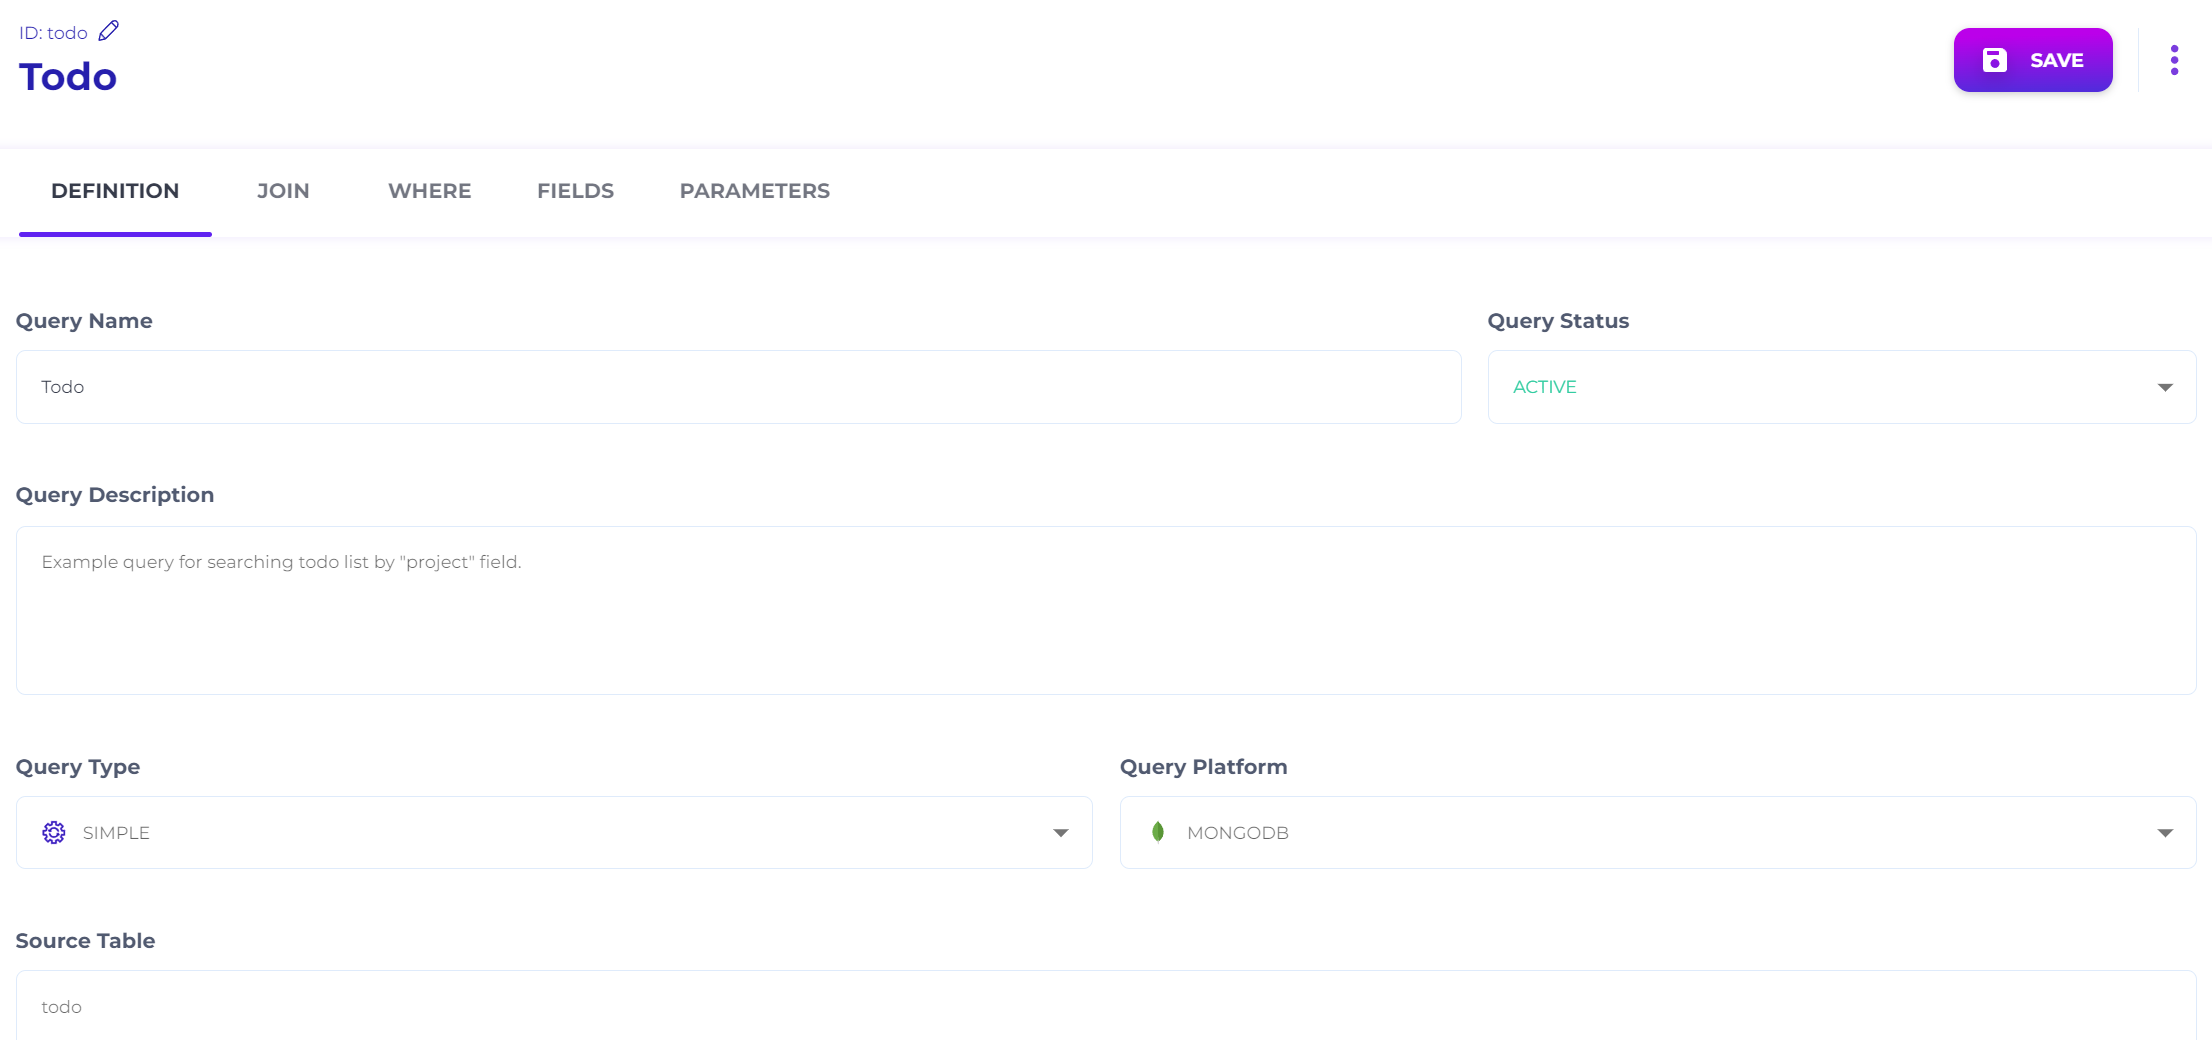Click the MongoDB leaf icon
This screenshot has height=1040, width=2212.
click(x=1158, y=832)
